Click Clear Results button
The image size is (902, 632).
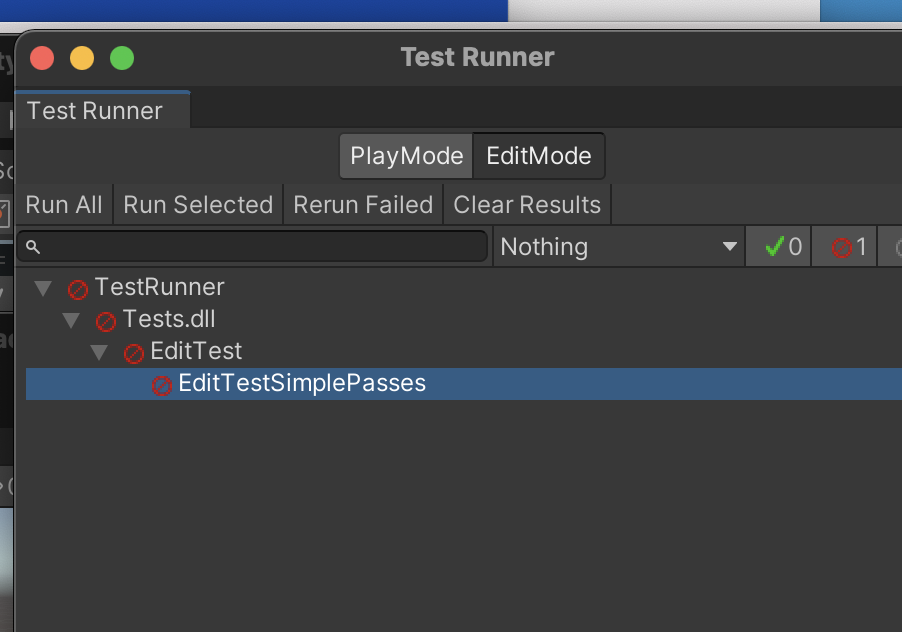pos(527,205)
